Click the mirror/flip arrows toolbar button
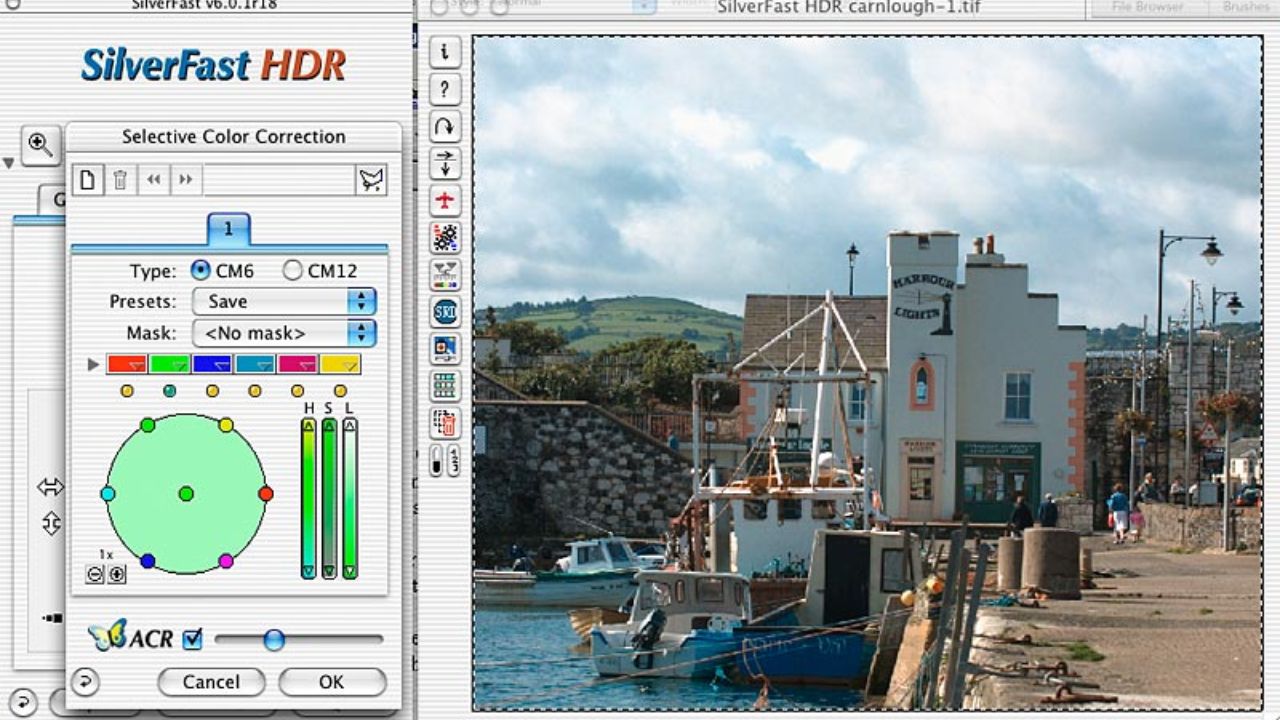This screenshot has width=1280, height=720. [445, 163]
